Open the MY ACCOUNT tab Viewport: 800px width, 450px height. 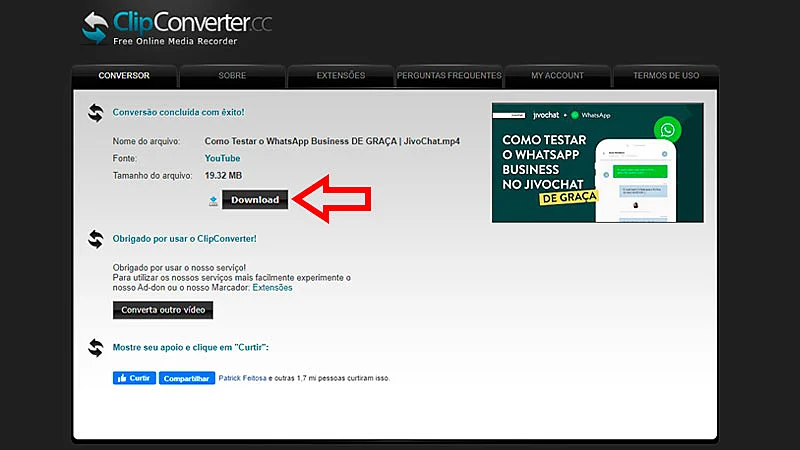pyautogui.click(x=557, y=76)
